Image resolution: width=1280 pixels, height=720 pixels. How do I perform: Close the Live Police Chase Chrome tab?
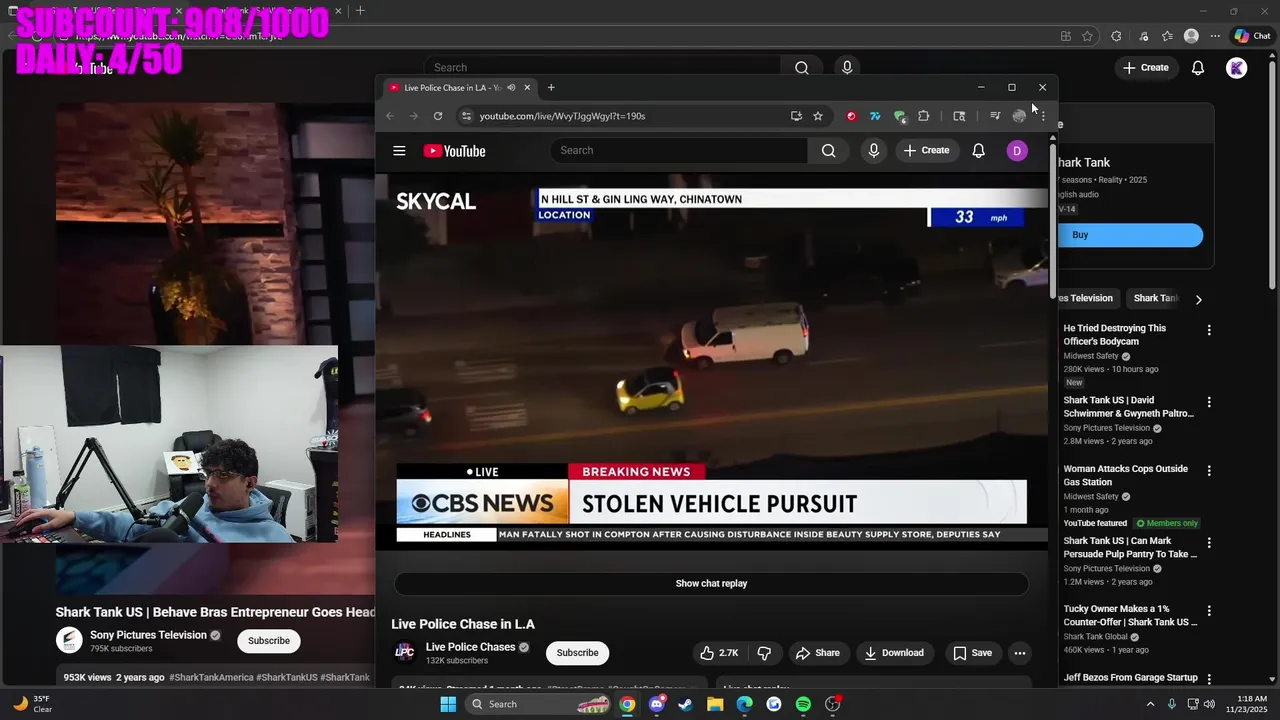(527, 88)
